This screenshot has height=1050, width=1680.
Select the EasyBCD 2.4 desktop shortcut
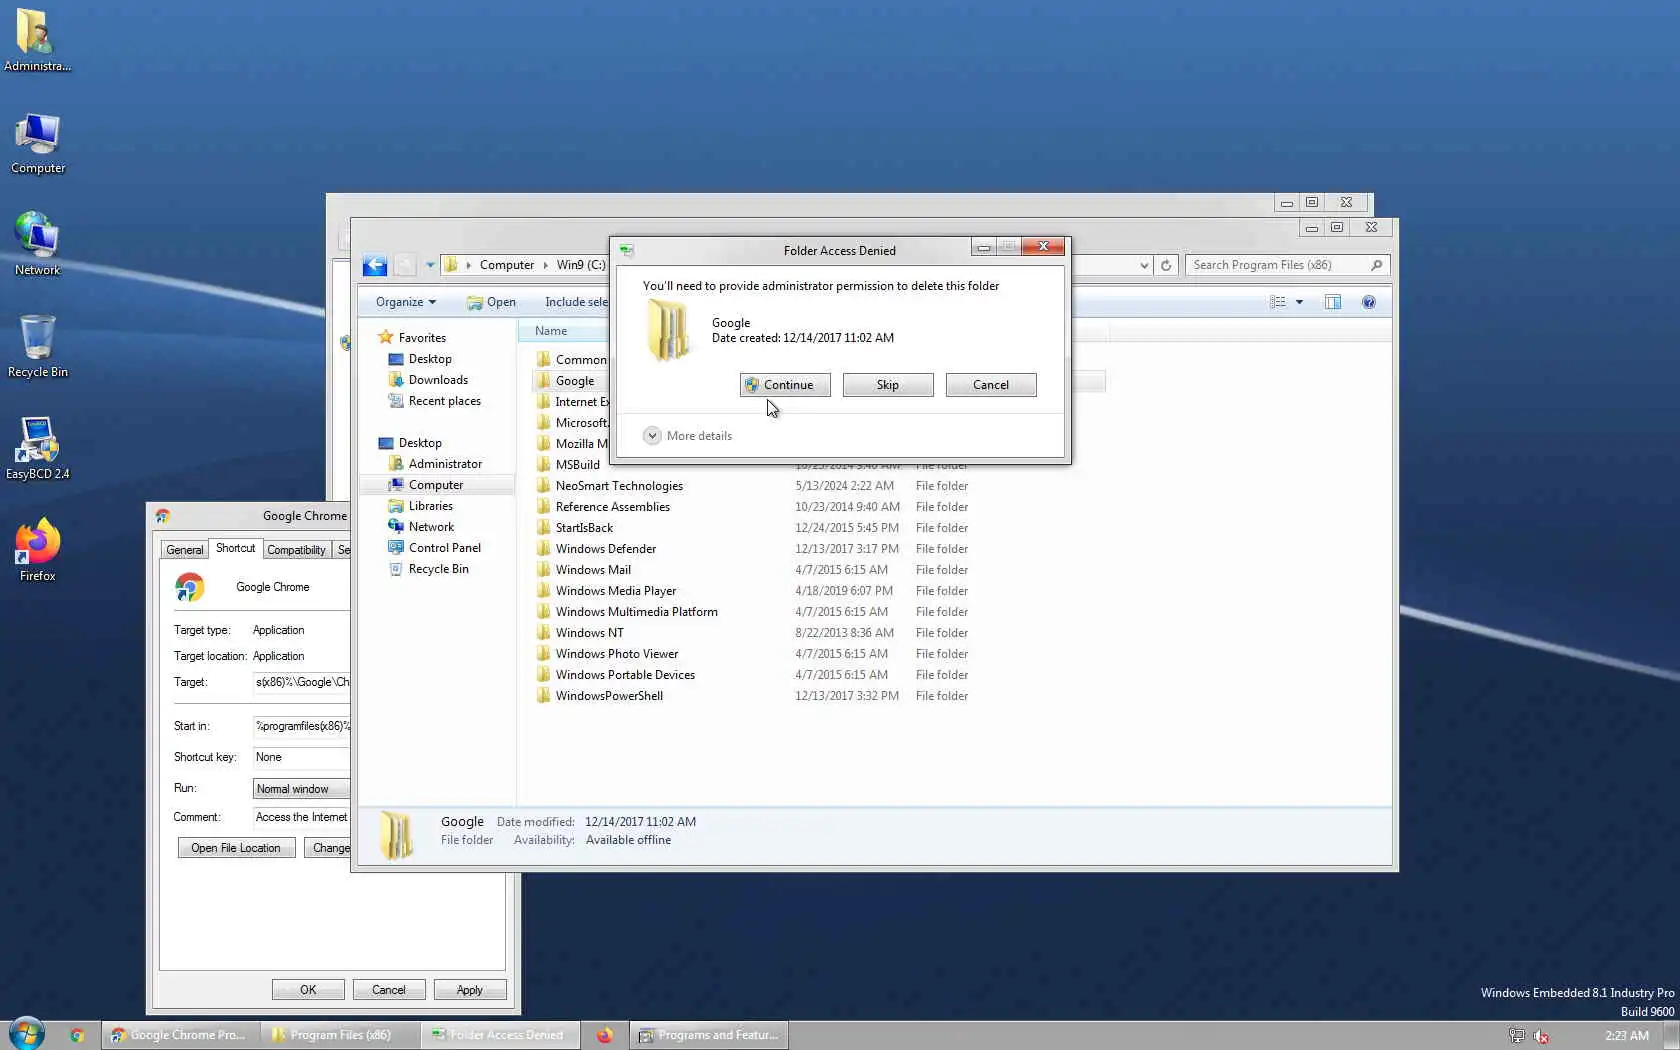37,448
